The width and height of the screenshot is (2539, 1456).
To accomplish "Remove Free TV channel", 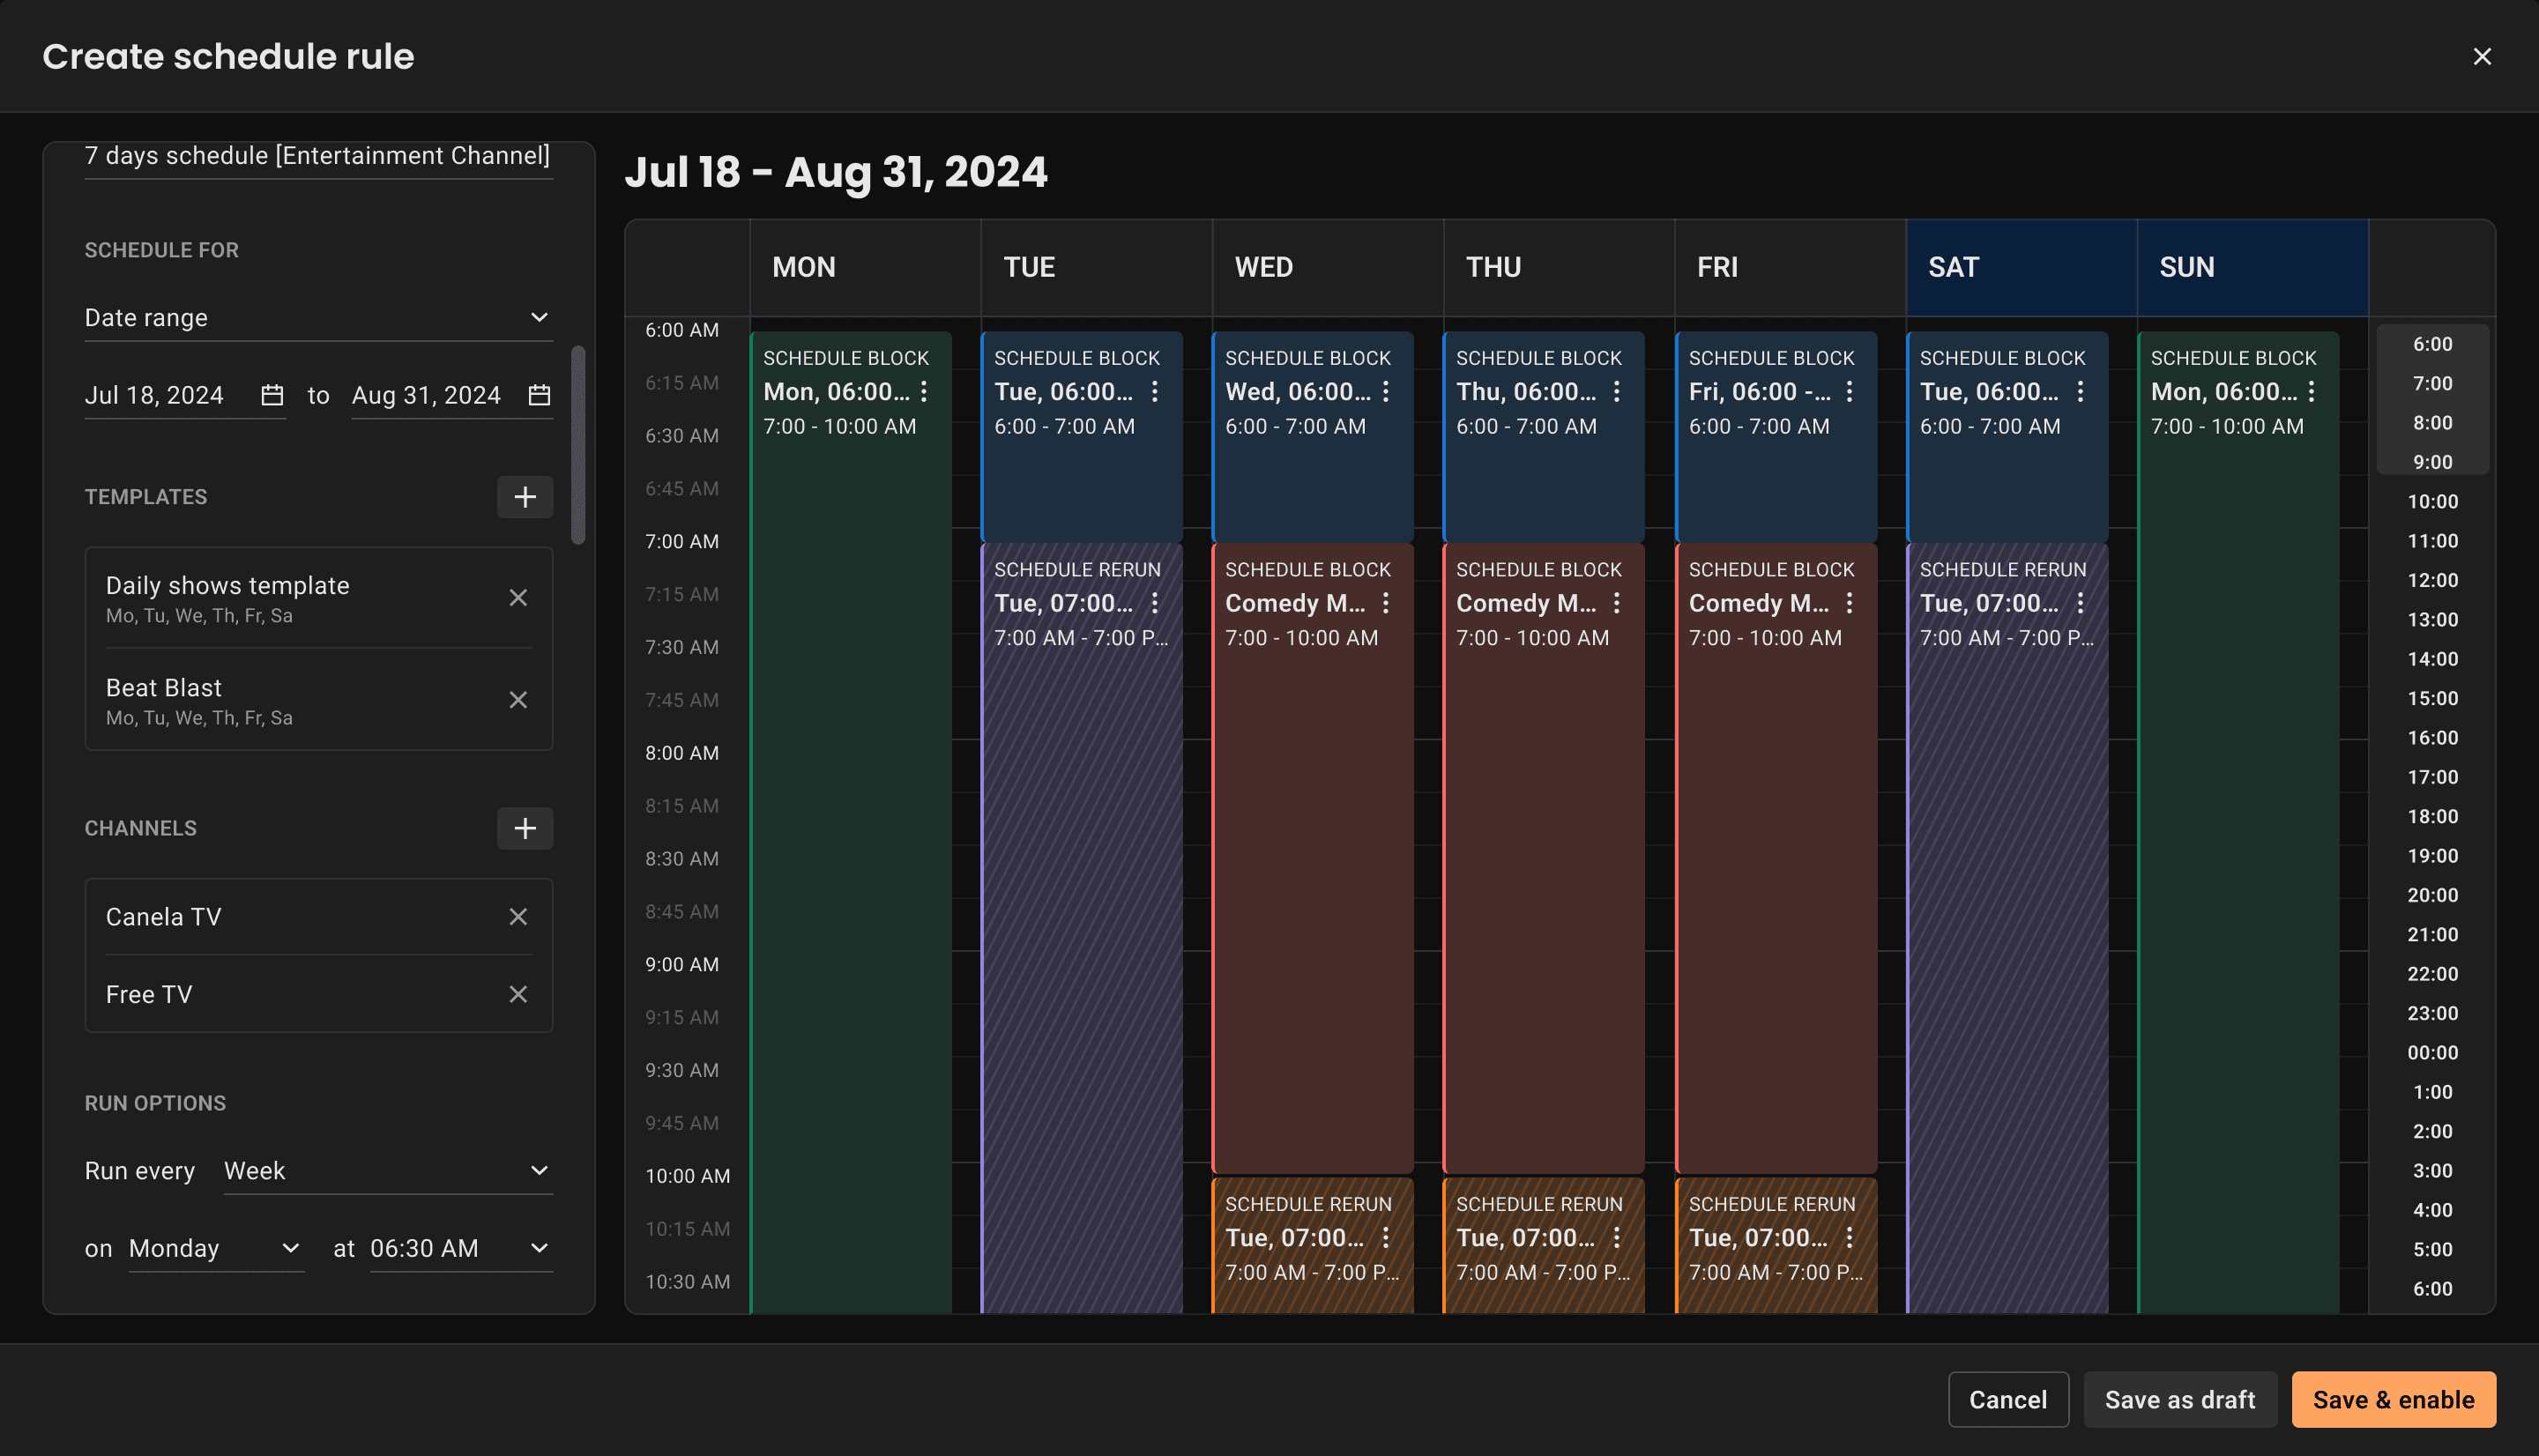I will (x=518, y=994).
